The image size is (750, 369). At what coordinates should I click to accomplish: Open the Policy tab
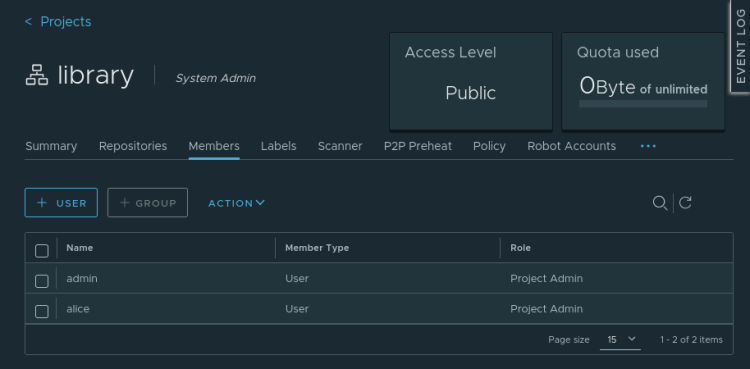(x=489, y=146)
